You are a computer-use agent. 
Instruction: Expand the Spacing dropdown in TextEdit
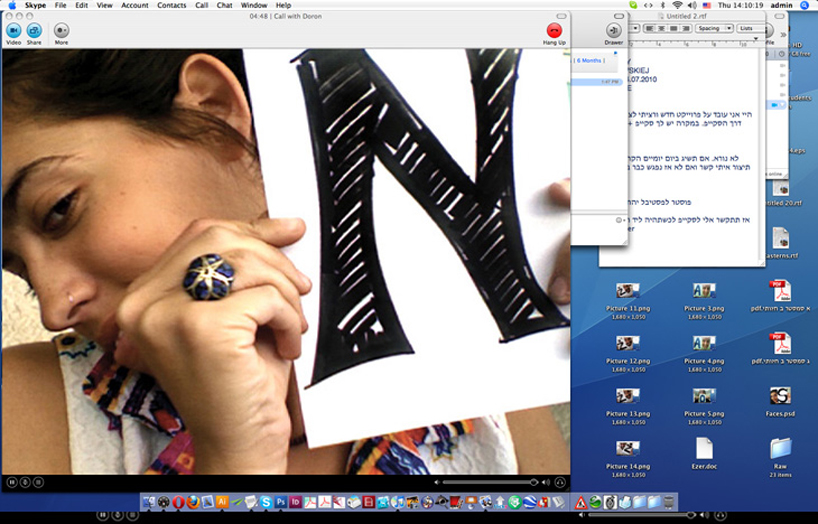tap(714, 28)
